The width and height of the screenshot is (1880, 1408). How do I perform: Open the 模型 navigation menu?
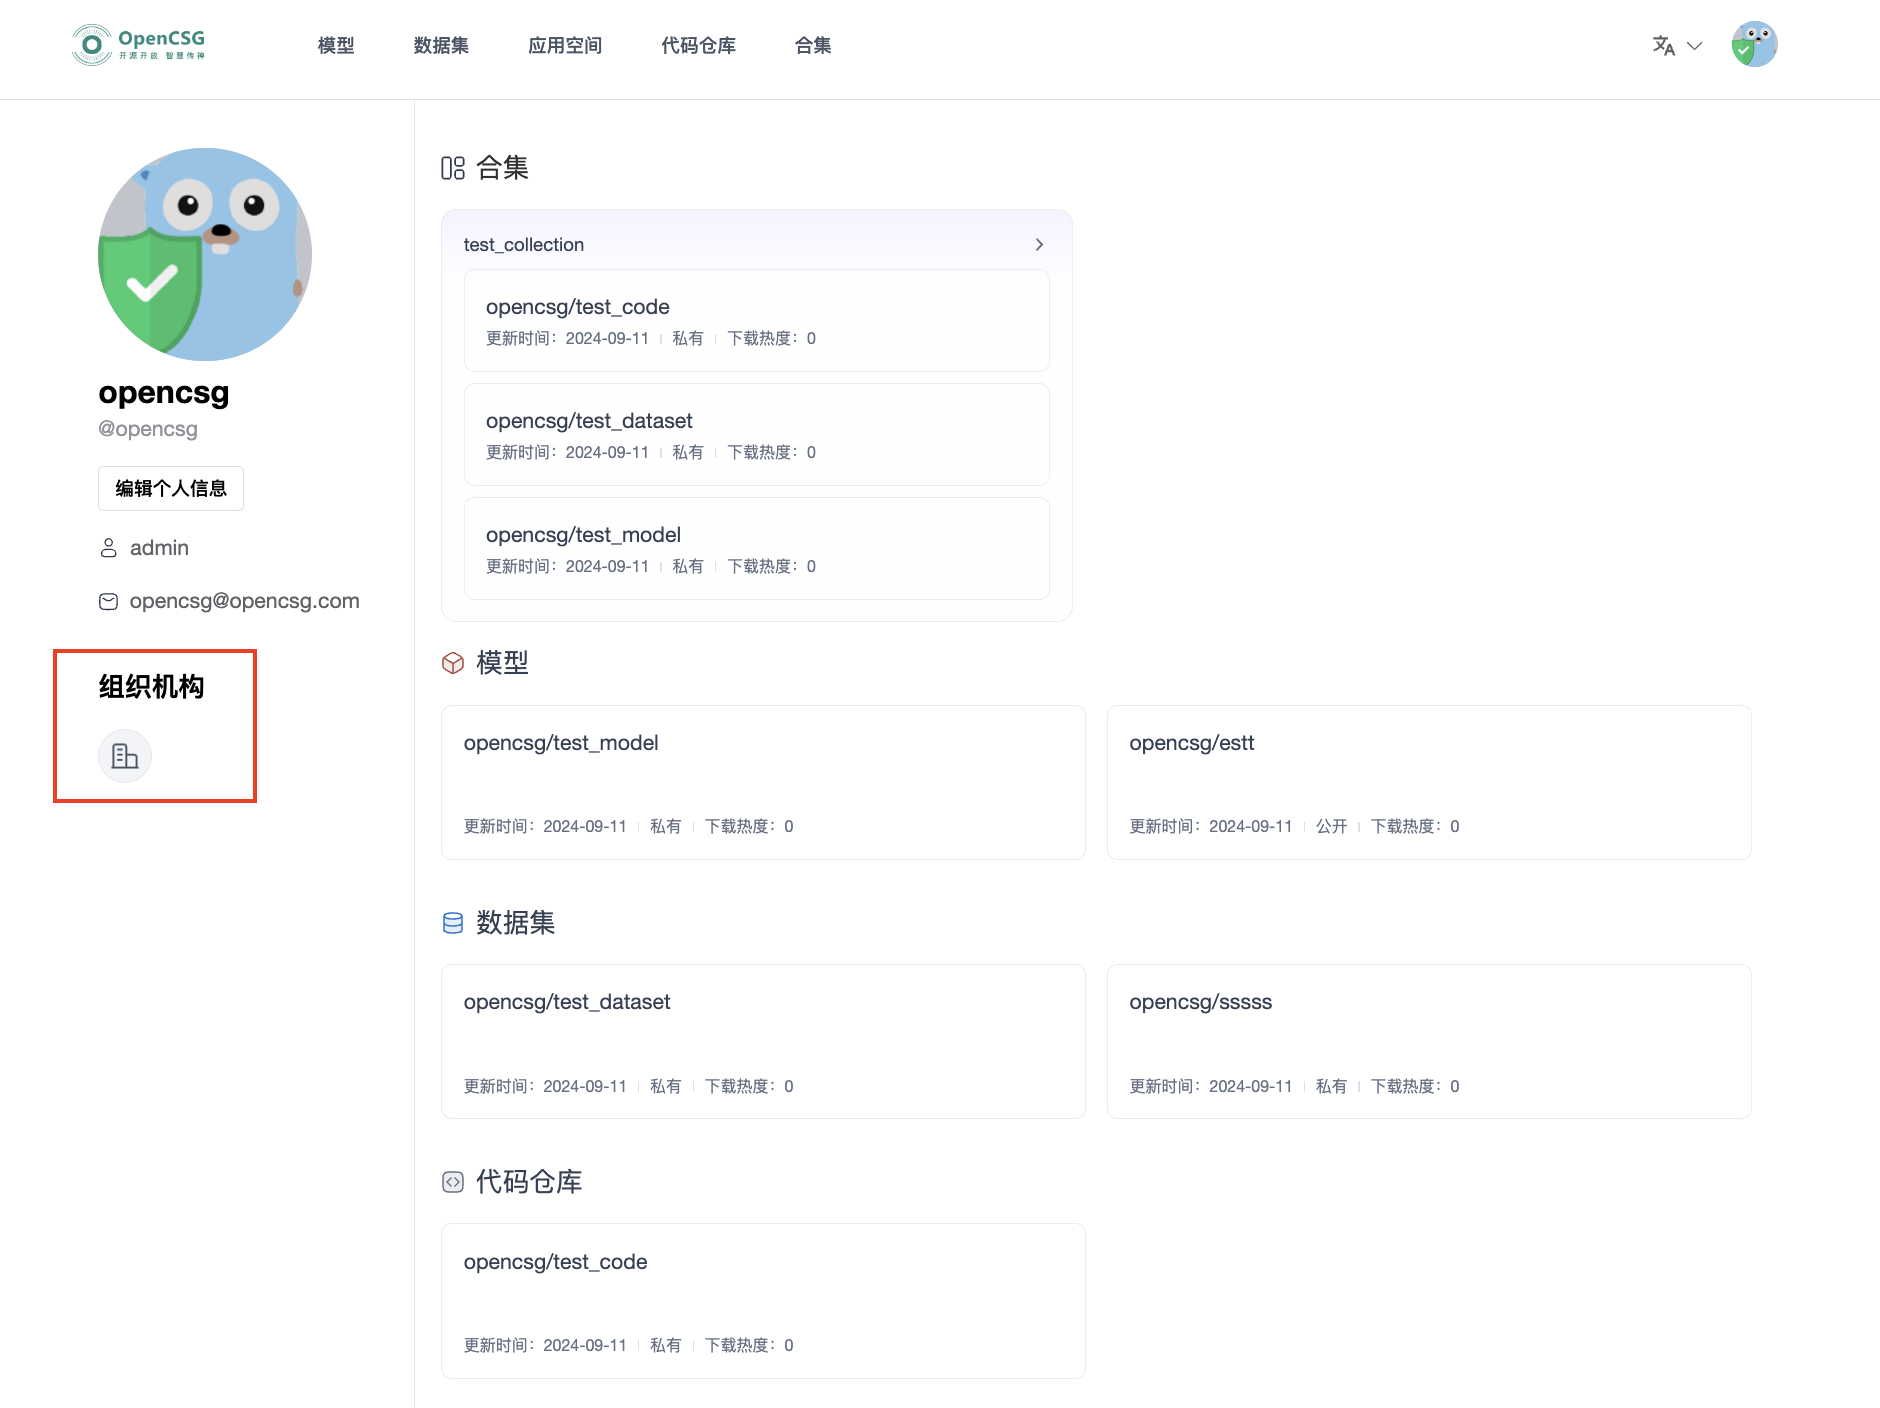coord(336,46)
